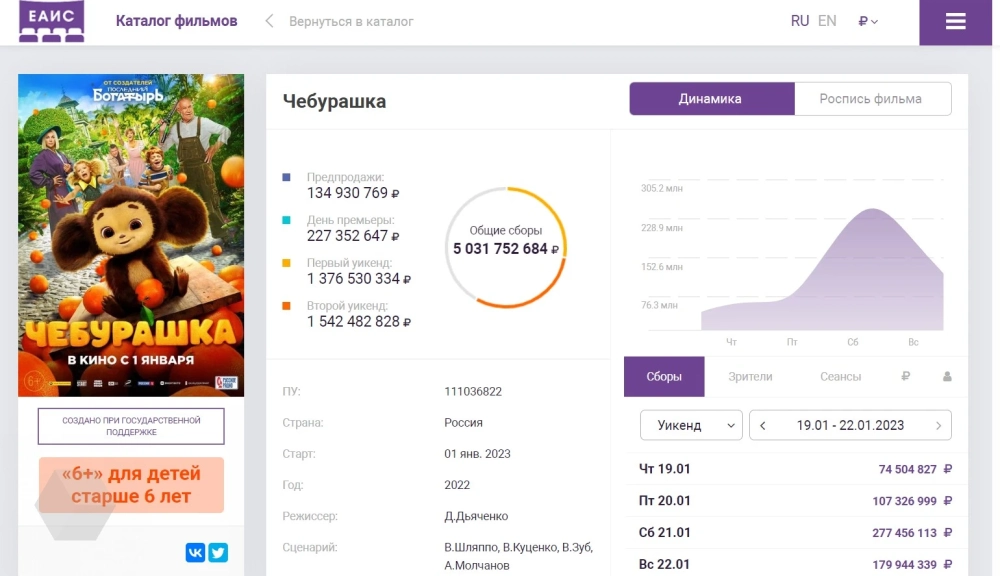1000x576 pixels.
Task: Share the film on VK
Action: point(195,552)
